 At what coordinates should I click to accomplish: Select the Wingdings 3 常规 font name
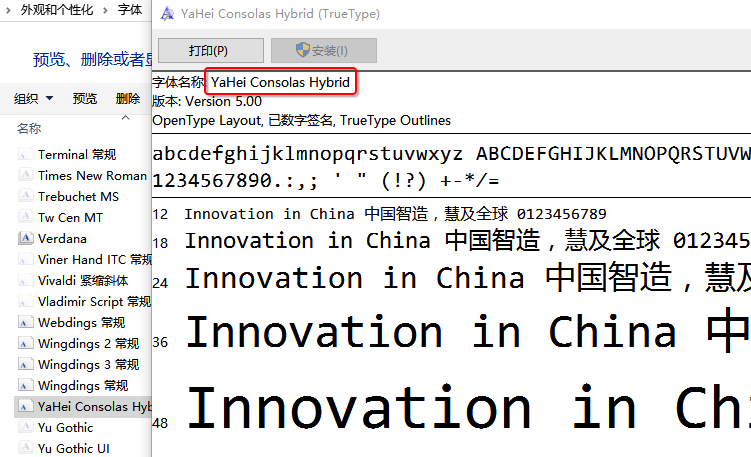point(89,365)
